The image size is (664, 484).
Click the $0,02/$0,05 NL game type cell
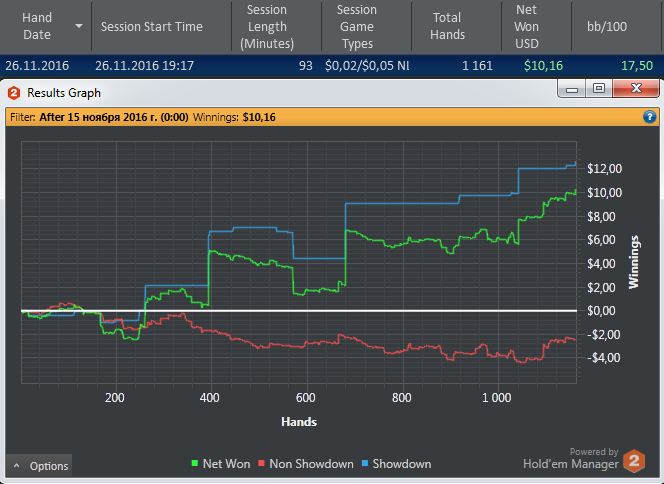tap(367, 66)
